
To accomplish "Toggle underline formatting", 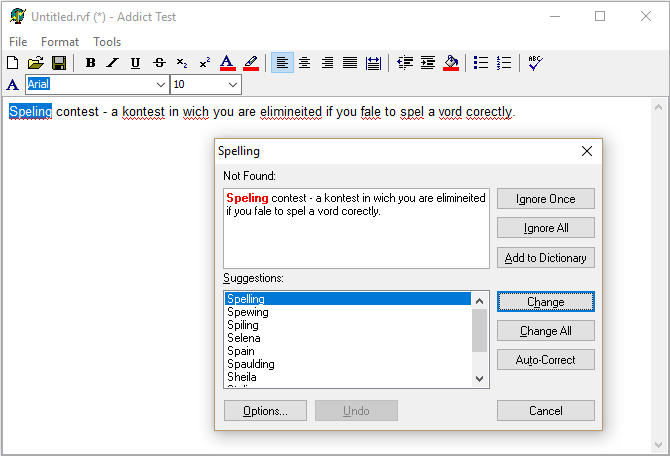I will [x=136, y=63].
